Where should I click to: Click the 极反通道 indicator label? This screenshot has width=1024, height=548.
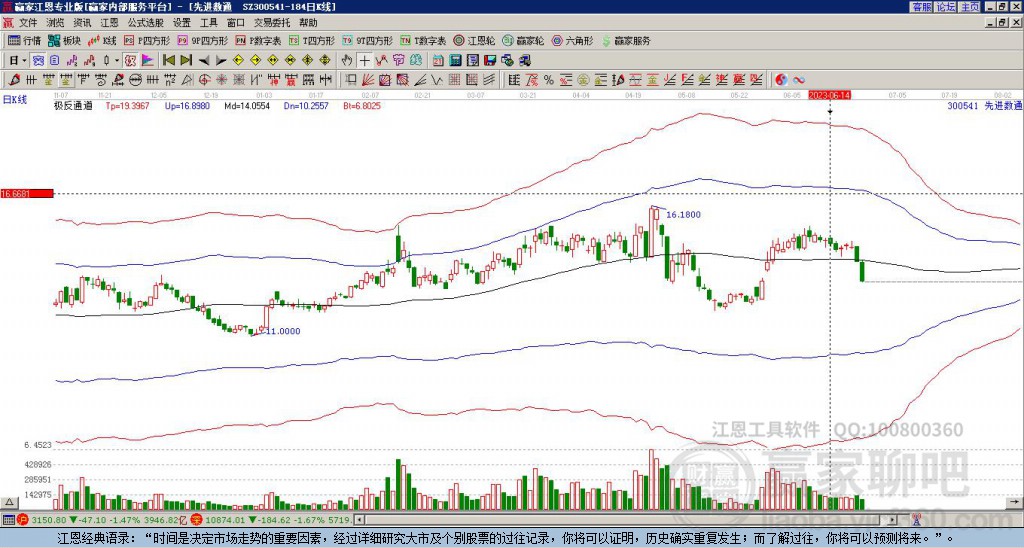tap(73, 106)
